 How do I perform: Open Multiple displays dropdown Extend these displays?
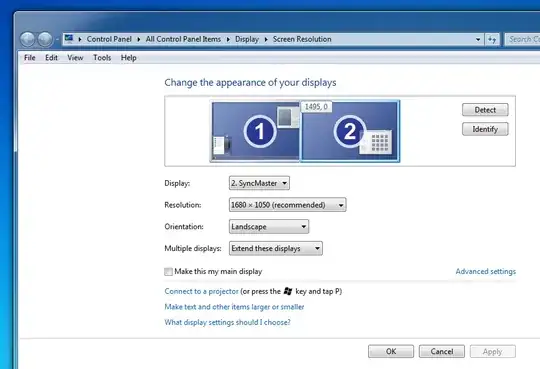point(276,248)
